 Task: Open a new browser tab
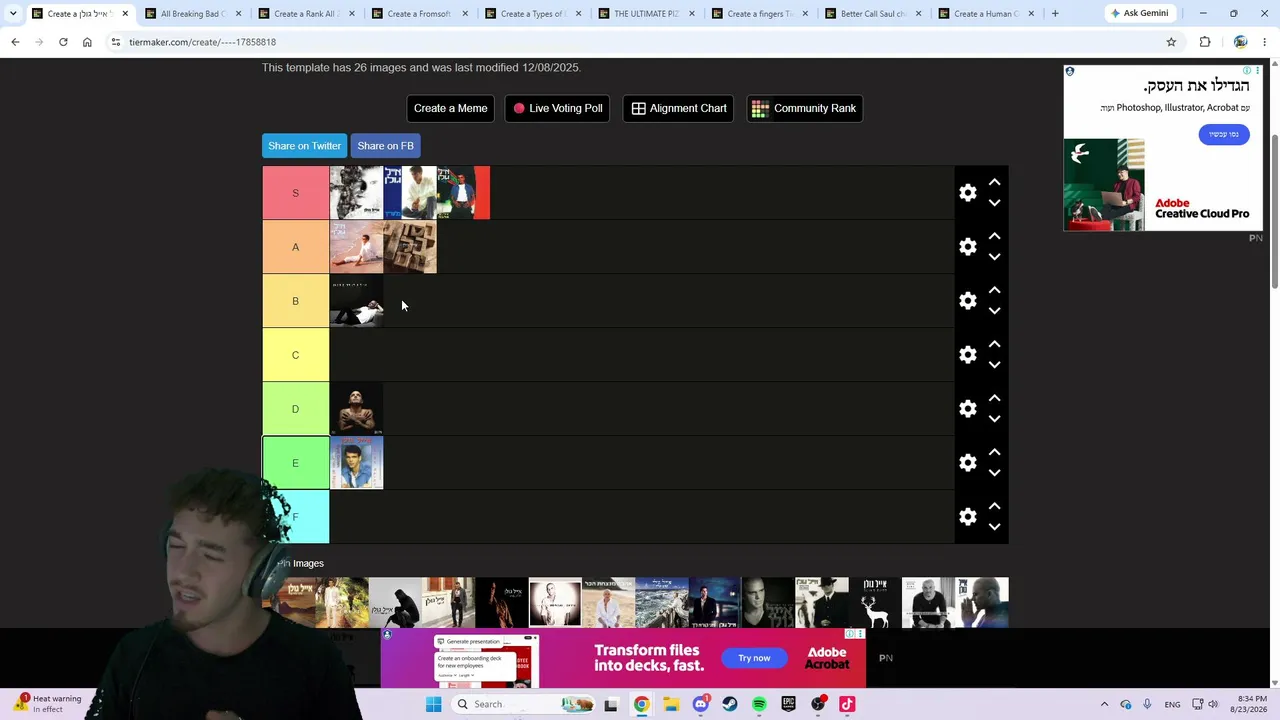coord(1055,14)
